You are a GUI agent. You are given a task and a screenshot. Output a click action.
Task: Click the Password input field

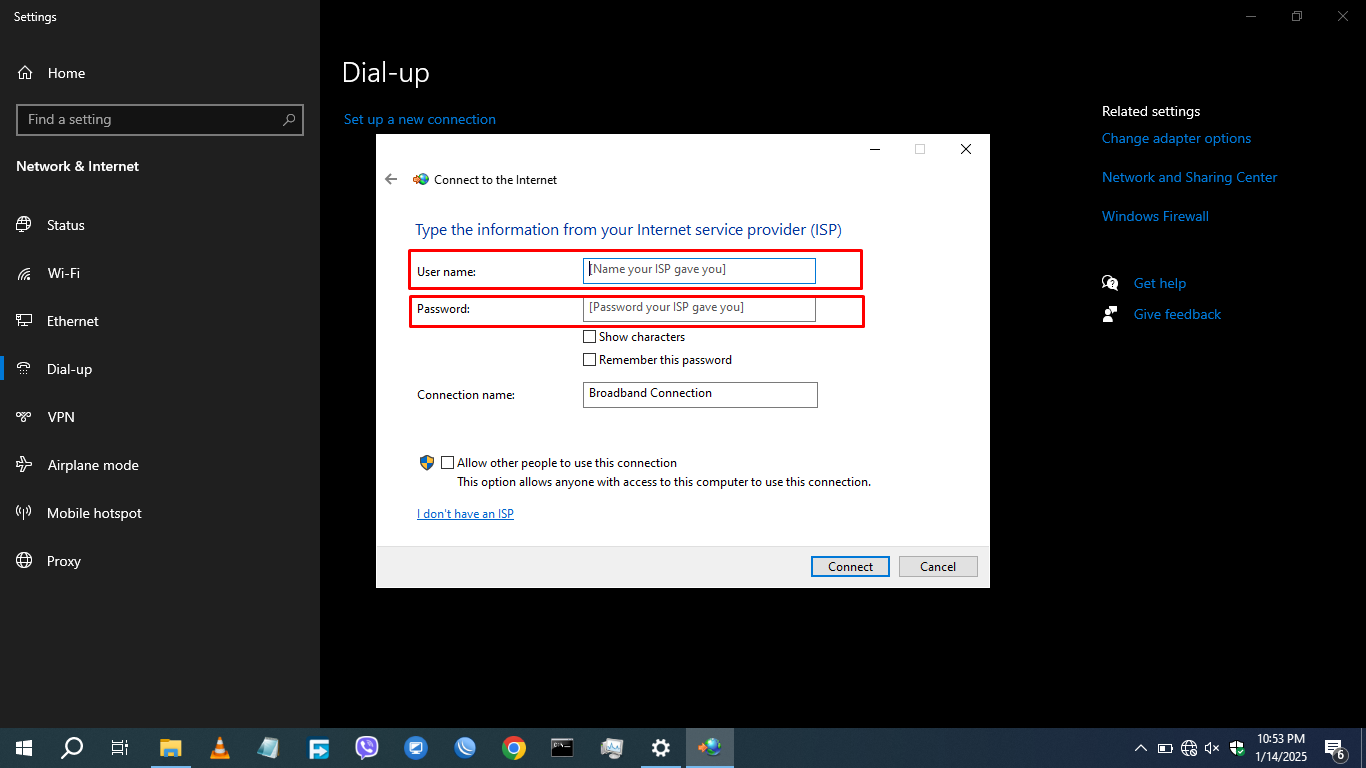point(699,308)
